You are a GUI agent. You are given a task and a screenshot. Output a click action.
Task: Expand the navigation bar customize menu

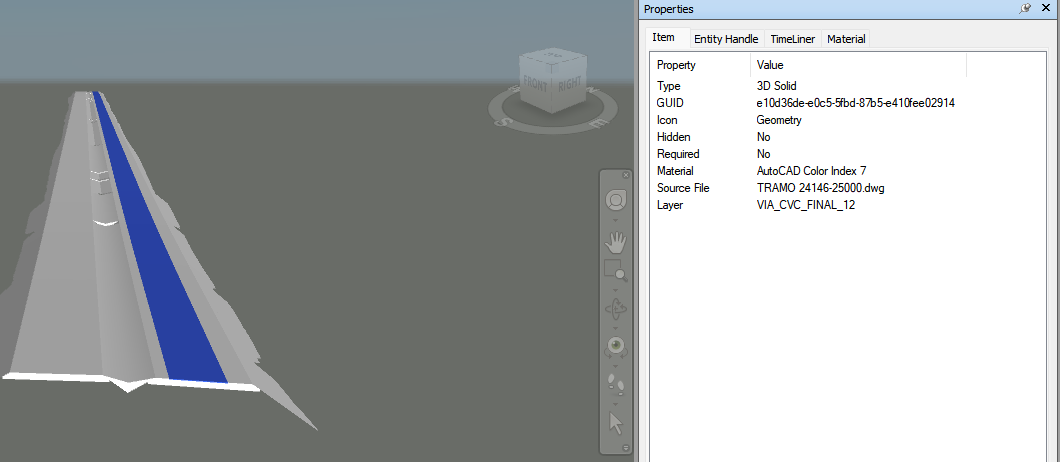click(x=625, y=447)
